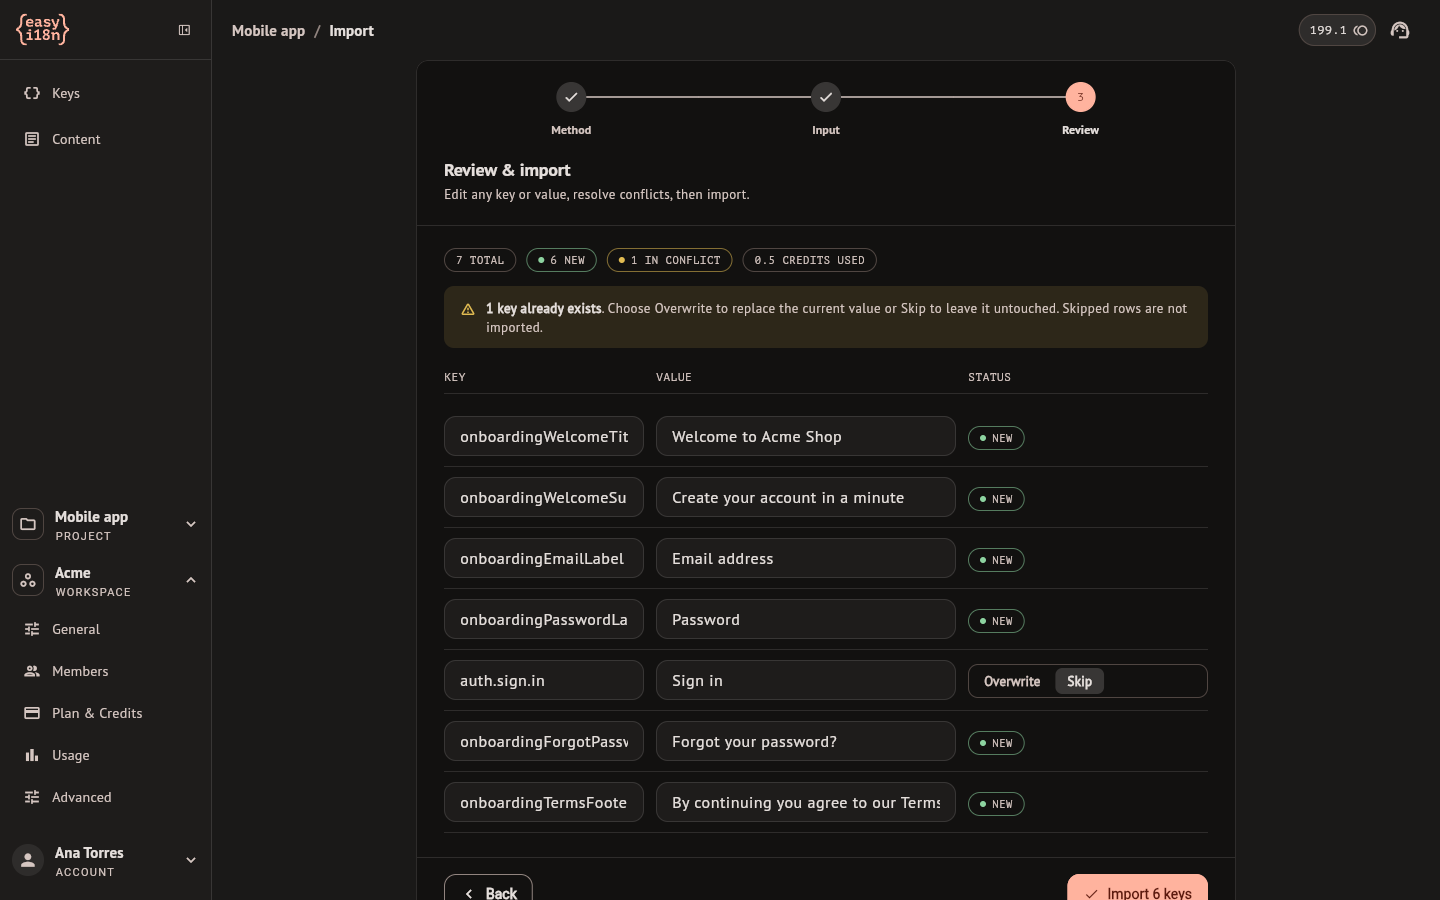
Task: Collapse the Acme workspace chevron
Action: [191, 580]
